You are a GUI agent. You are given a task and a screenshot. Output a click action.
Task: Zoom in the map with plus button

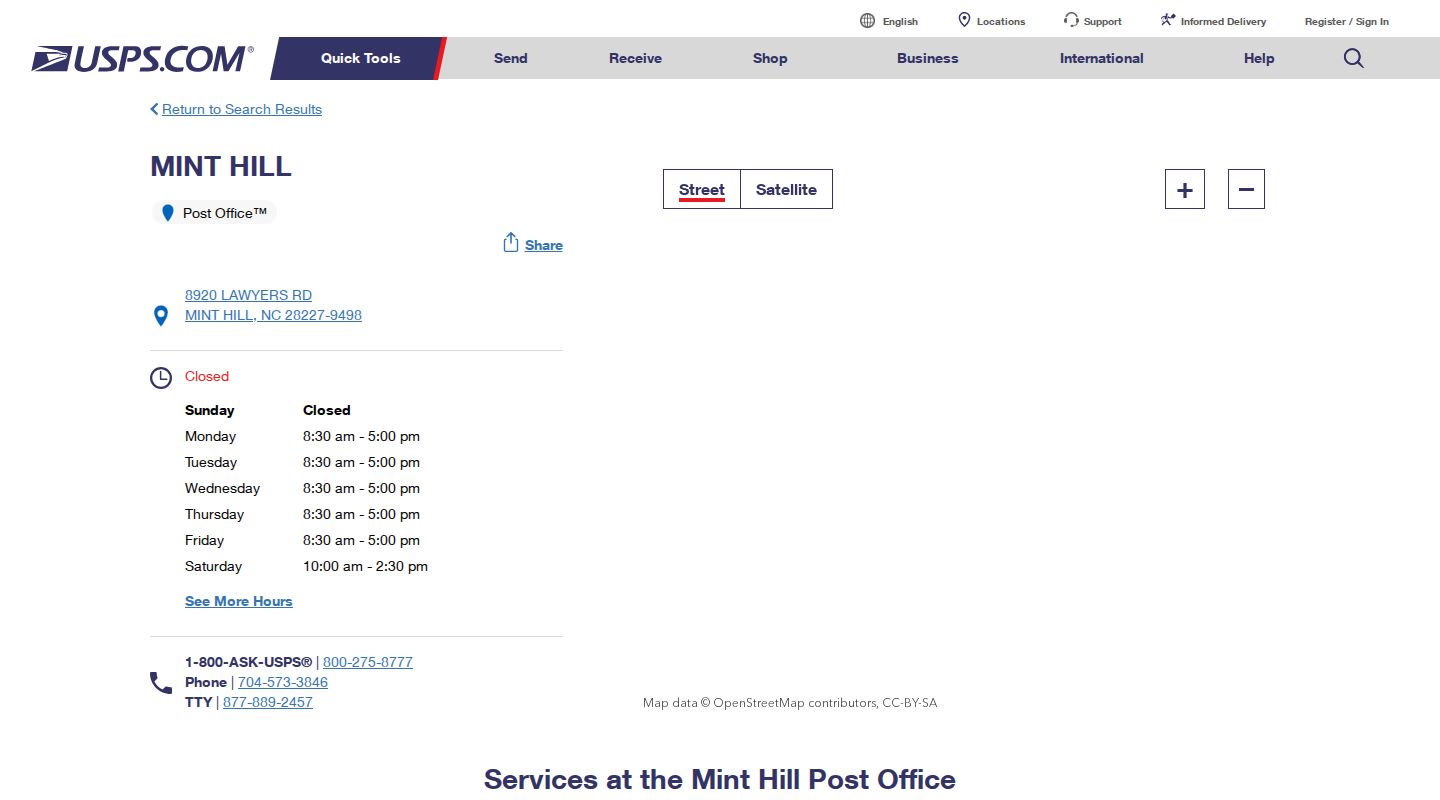(1185, 189)
